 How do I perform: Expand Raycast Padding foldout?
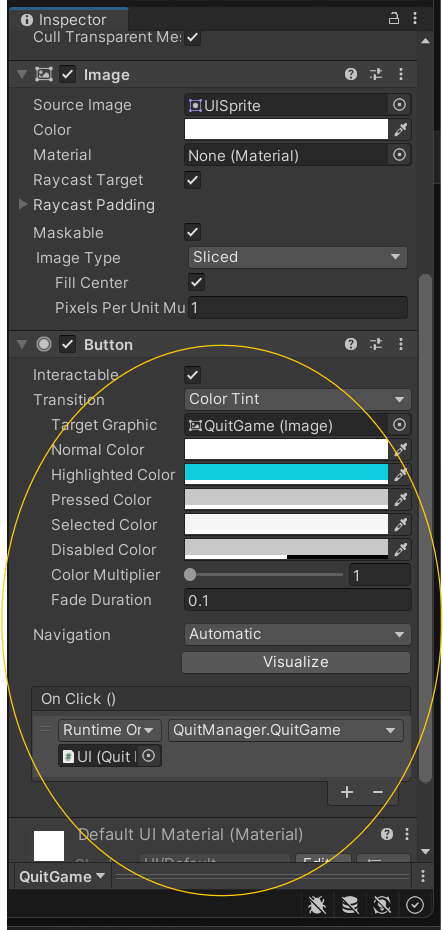click(23, 205)
